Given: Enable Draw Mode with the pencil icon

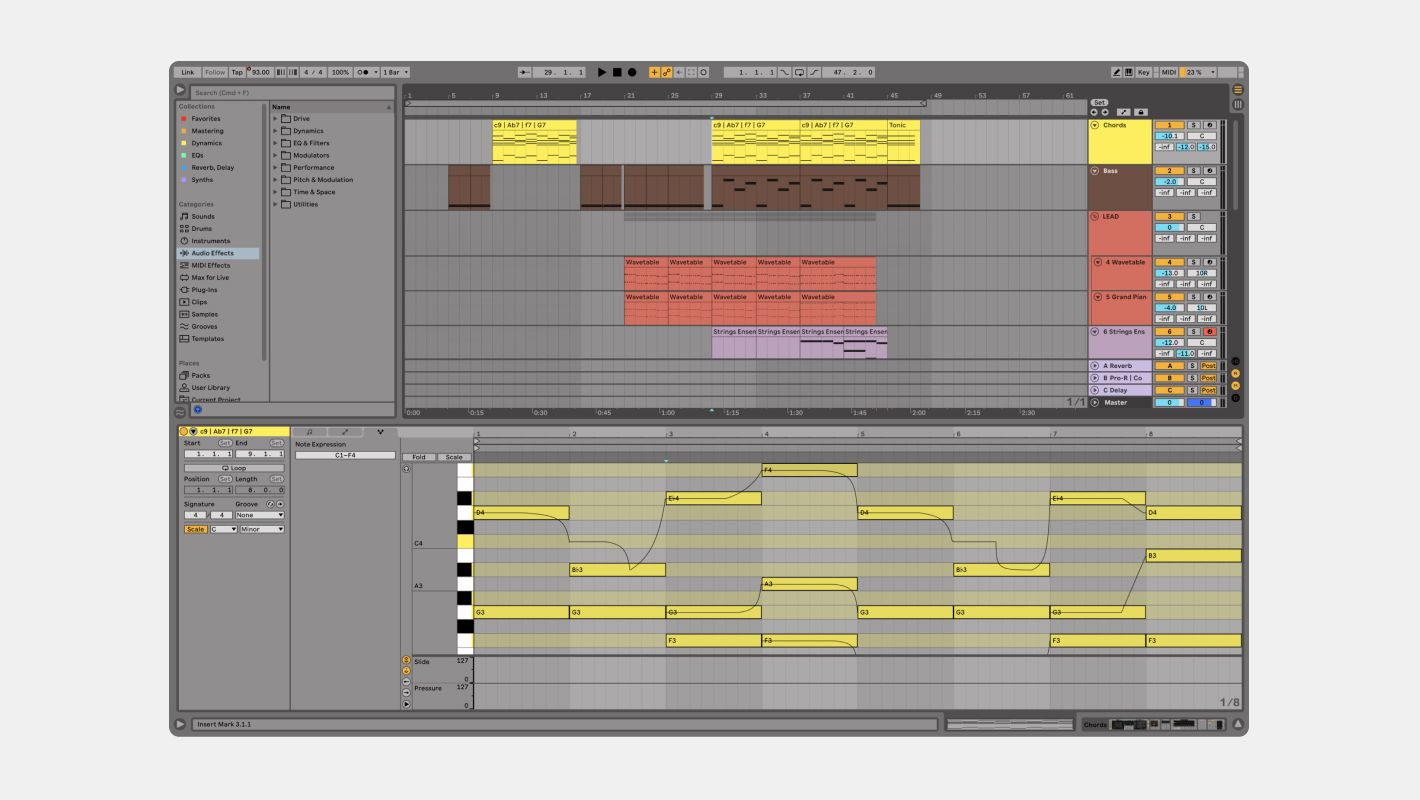Looking at the screenshot, I should click(1117, 72).
